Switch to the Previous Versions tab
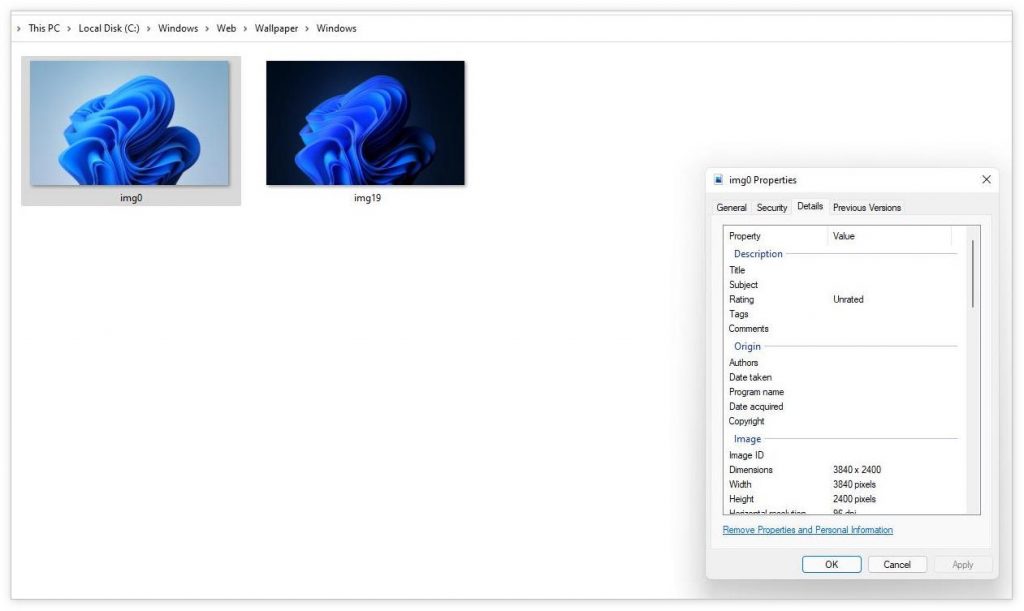The image size is (1024, 611). (865, 207)
